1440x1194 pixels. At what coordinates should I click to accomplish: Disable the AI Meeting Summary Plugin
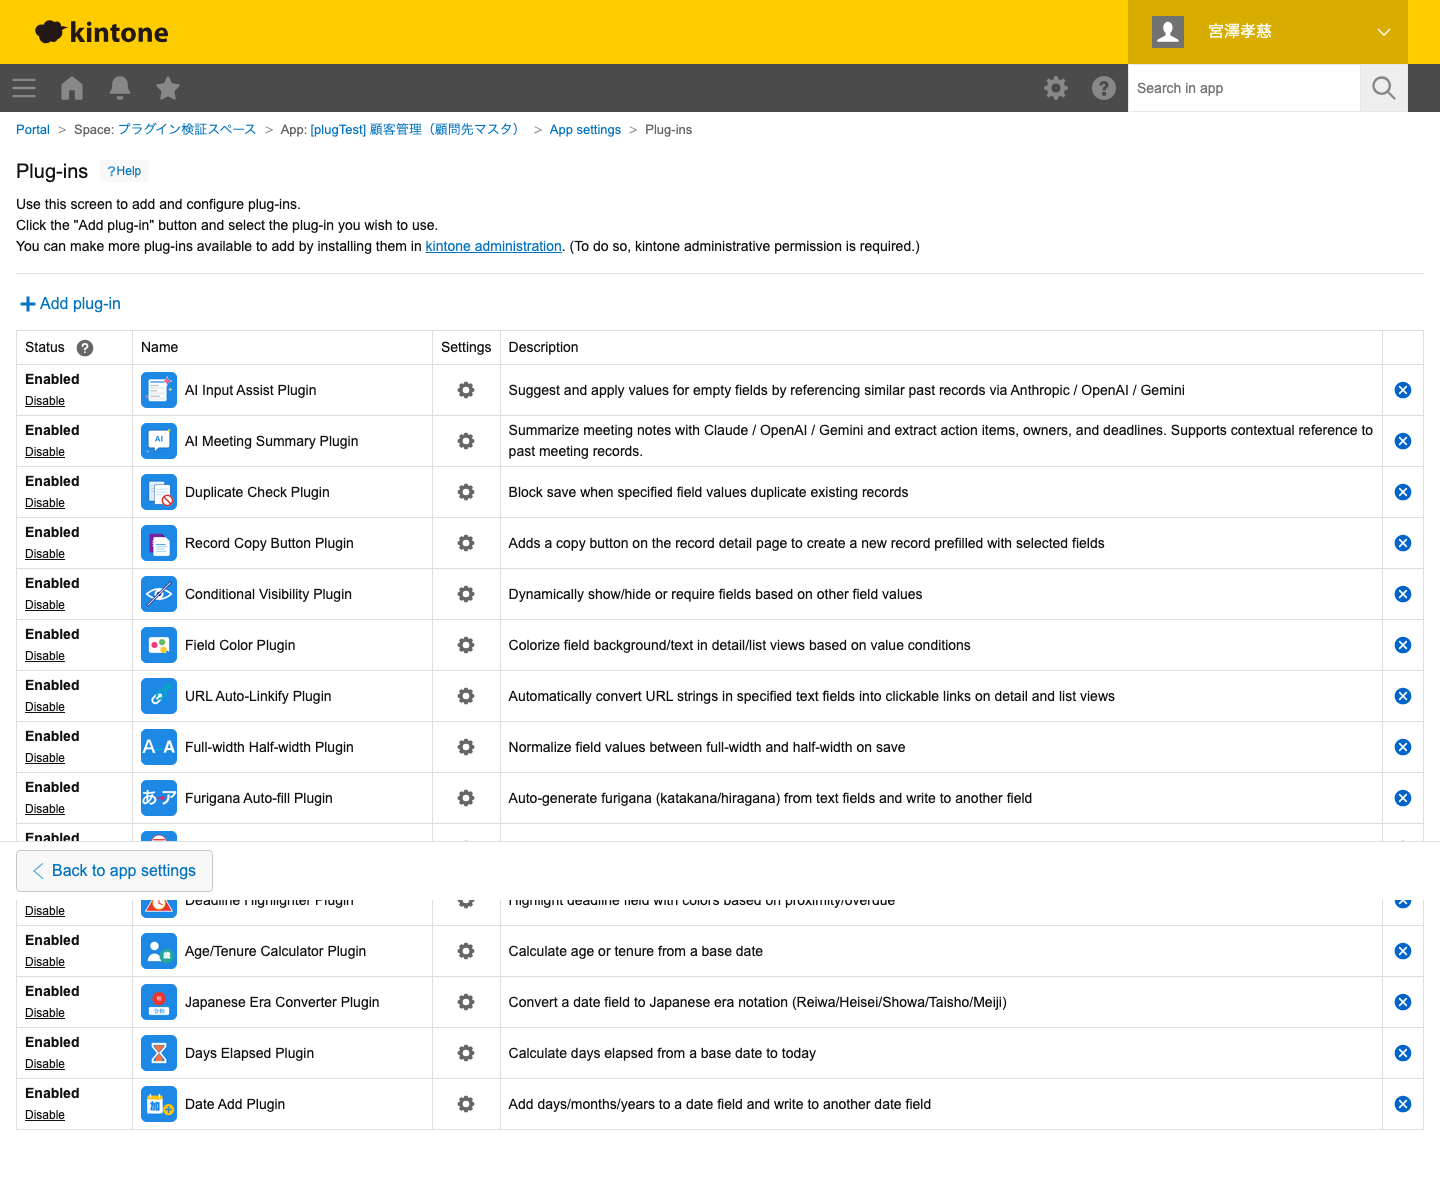(45, 452)
